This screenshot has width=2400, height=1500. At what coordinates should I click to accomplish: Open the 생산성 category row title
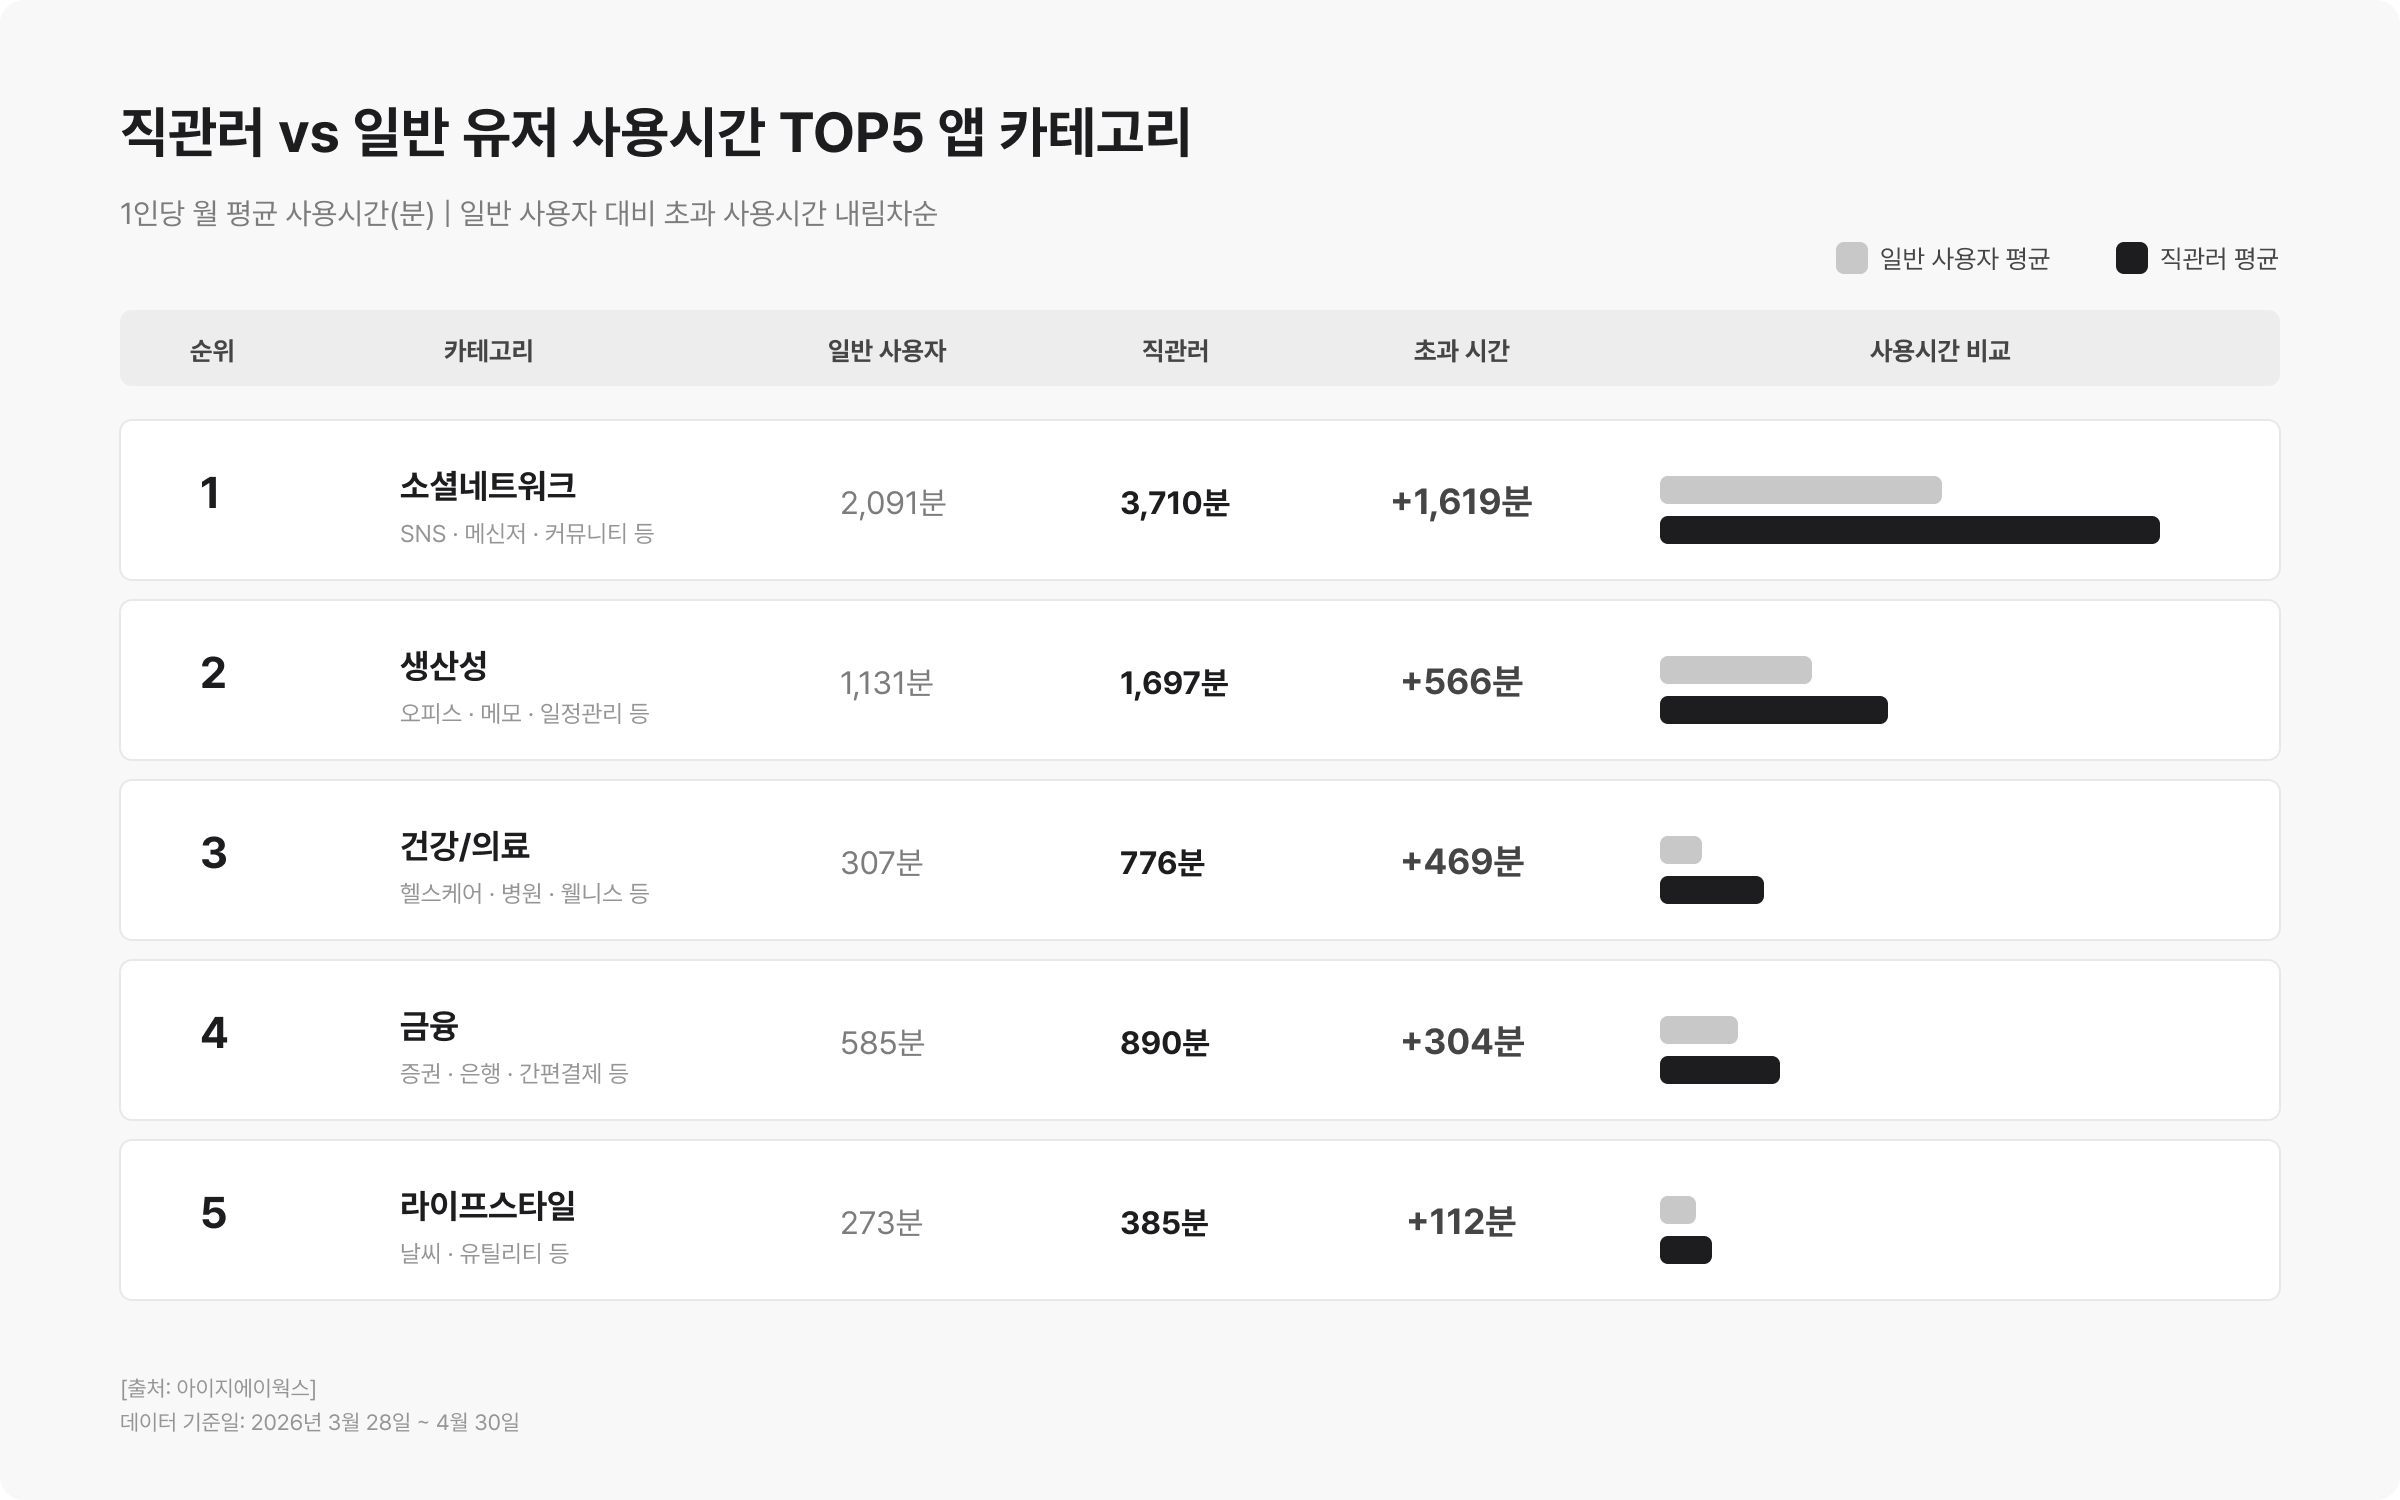click(444, 666)
